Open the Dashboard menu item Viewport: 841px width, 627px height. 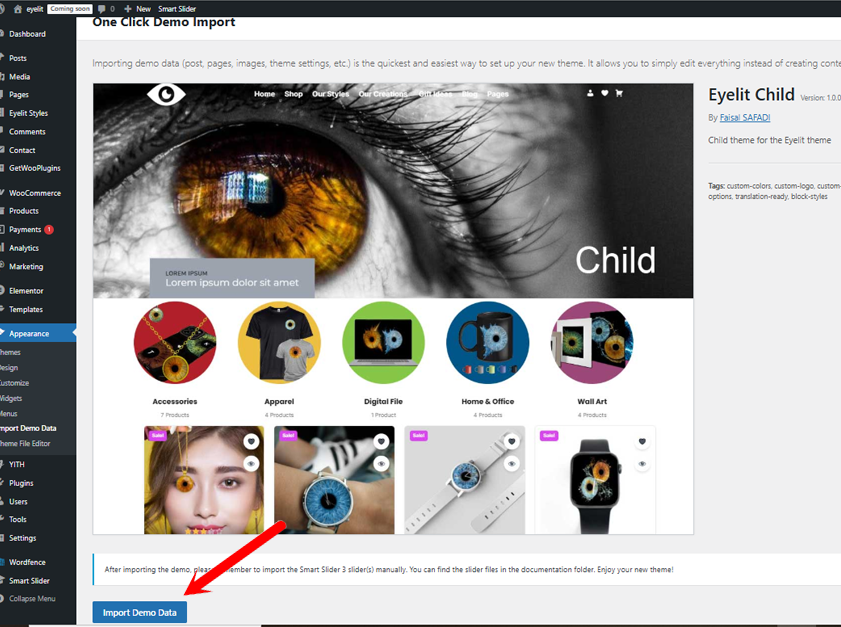click(x=28, y=34)
